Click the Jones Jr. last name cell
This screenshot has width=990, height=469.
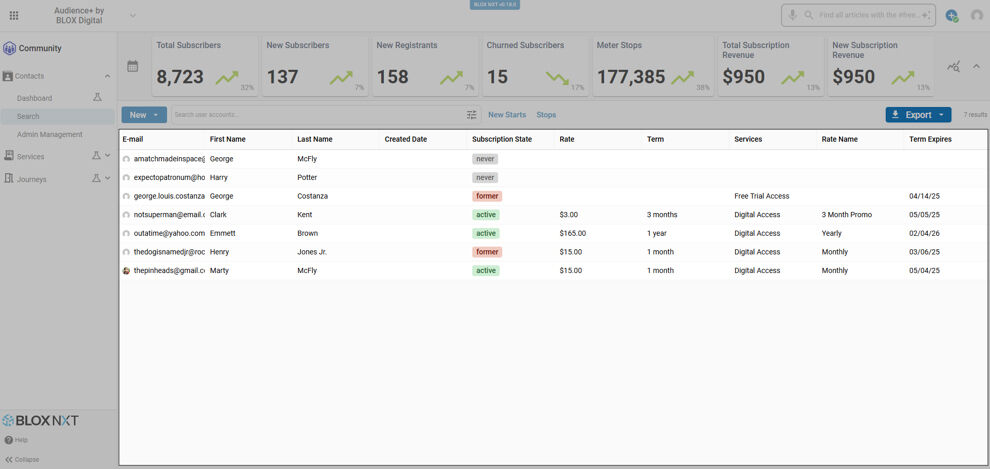click(312, 252)
